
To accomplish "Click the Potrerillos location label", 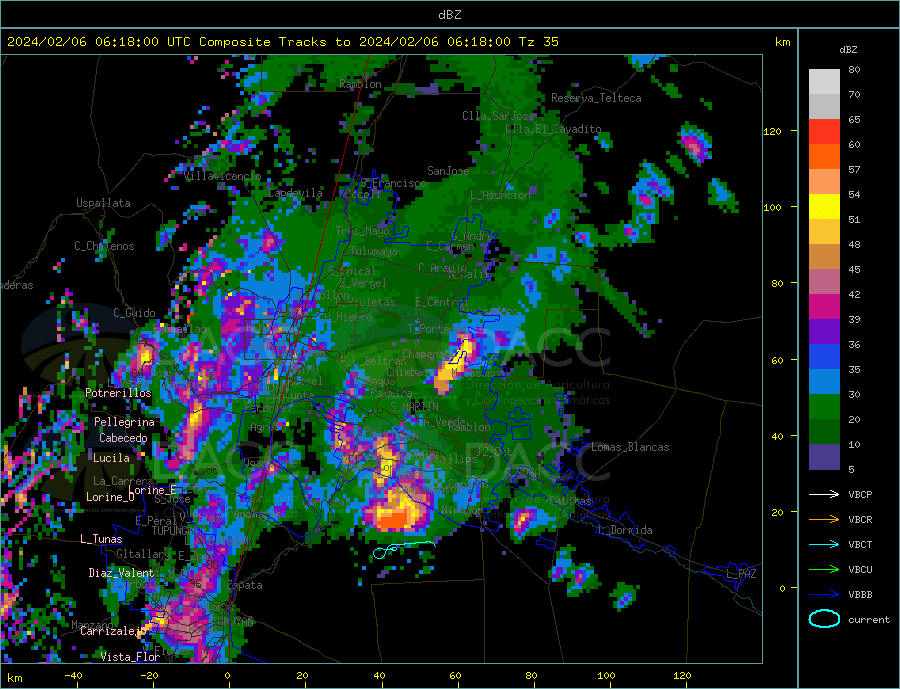I will (118, 393).
